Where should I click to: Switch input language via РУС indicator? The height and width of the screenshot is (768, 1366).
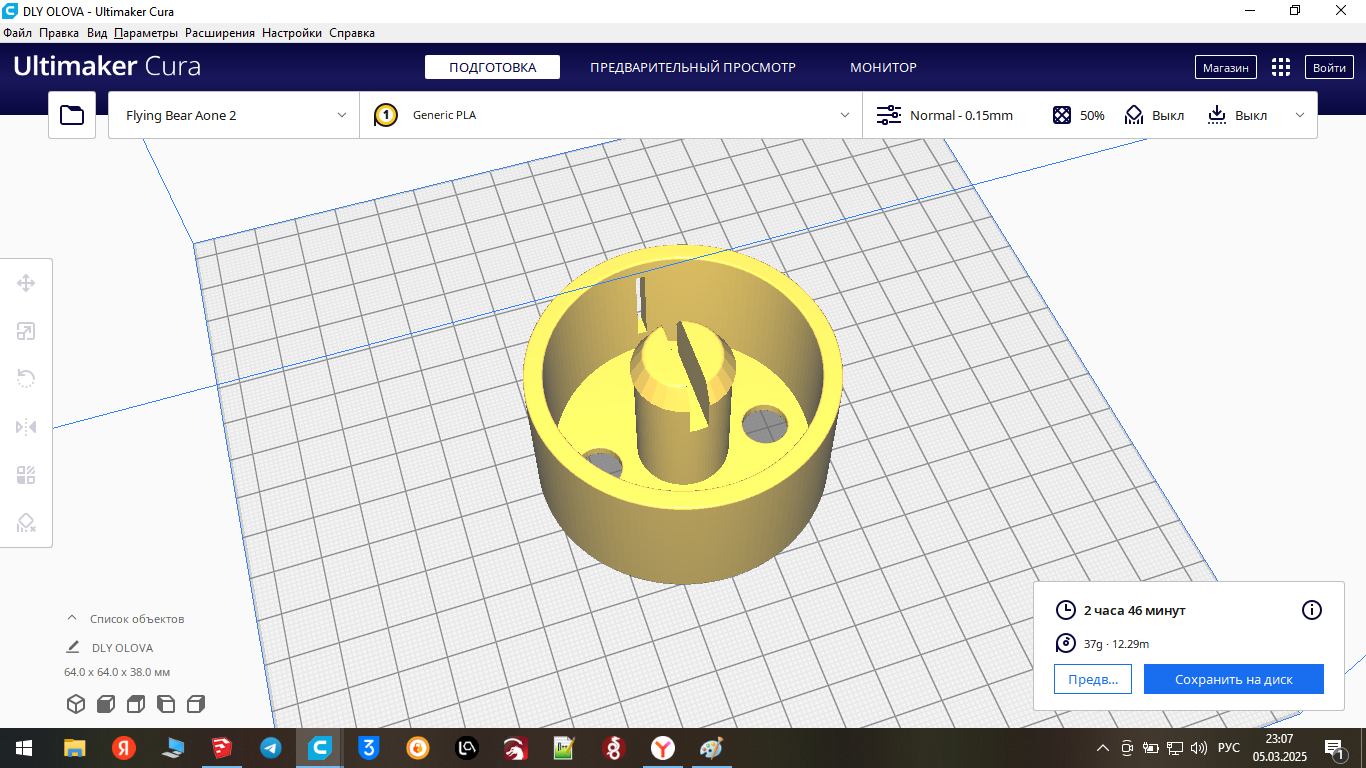coord(1228,747)
